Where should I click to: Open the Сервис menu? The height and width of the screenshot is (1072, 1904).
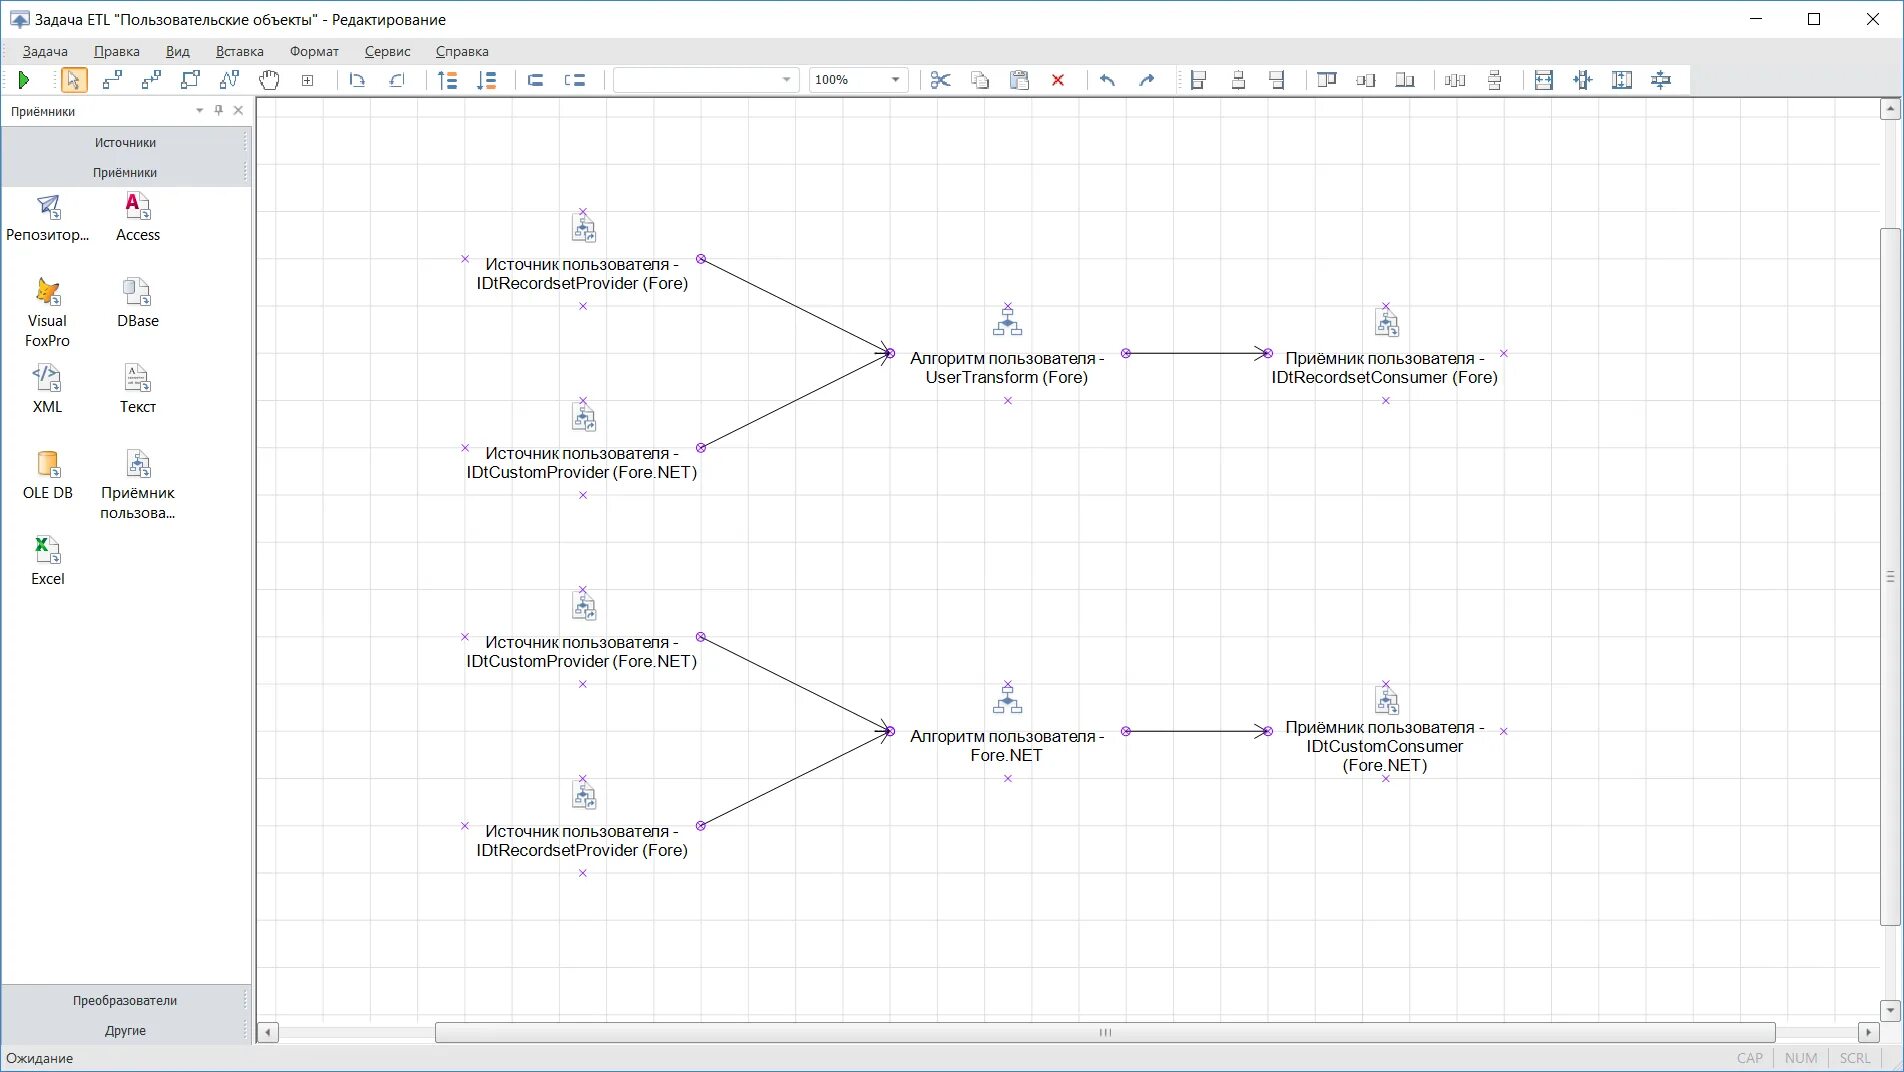388,51
